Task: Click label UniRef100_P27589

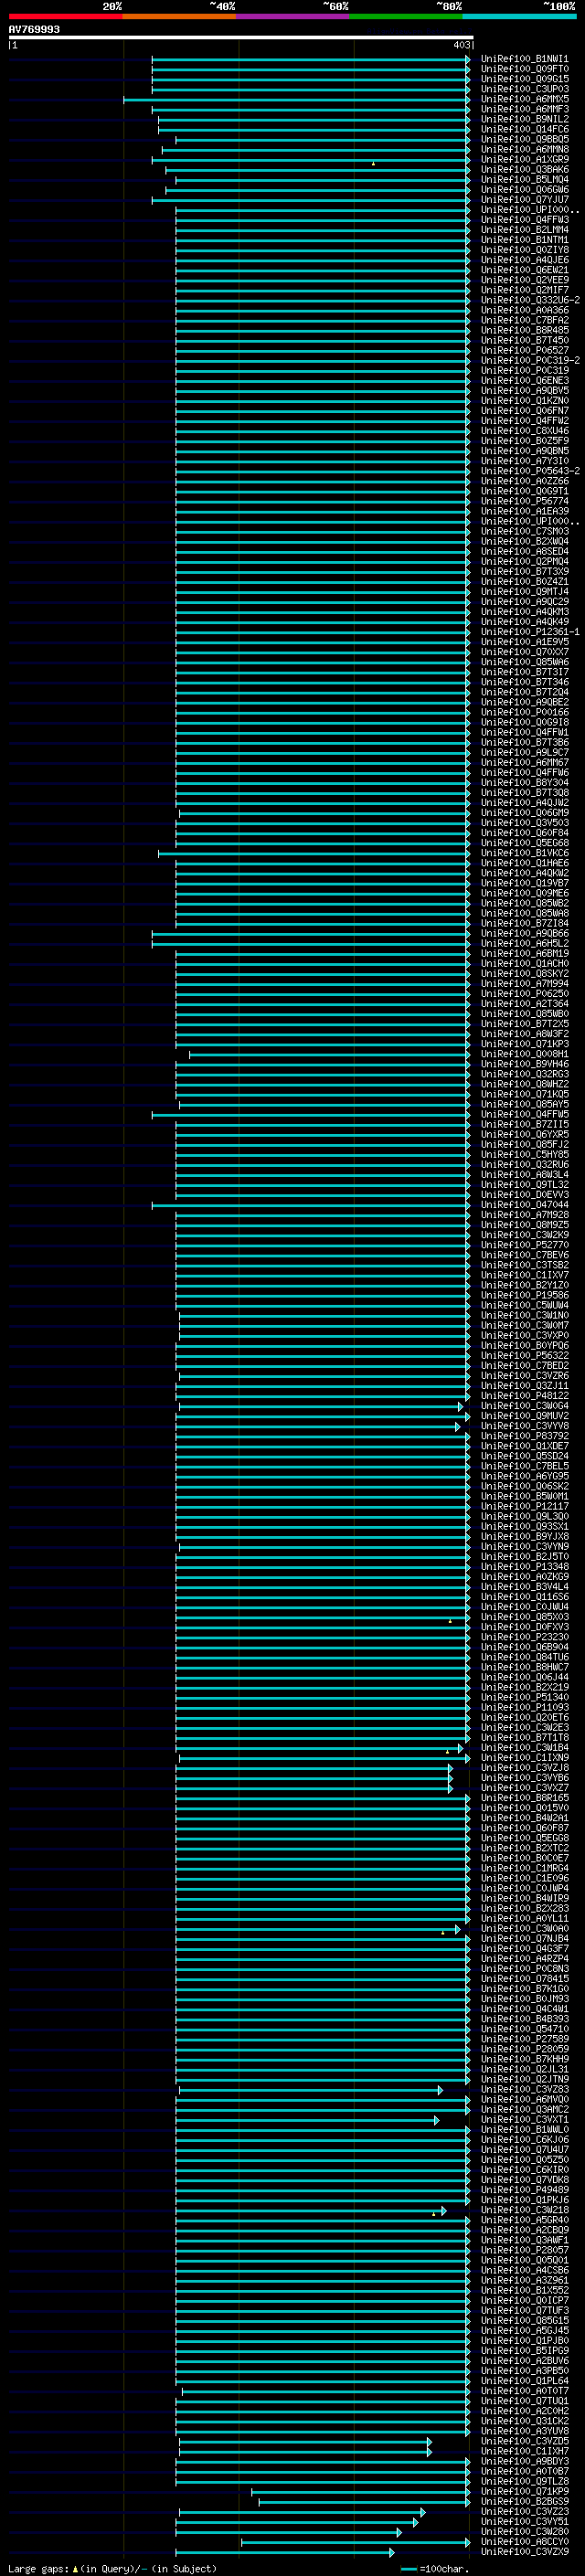Action: (524, 2039)
